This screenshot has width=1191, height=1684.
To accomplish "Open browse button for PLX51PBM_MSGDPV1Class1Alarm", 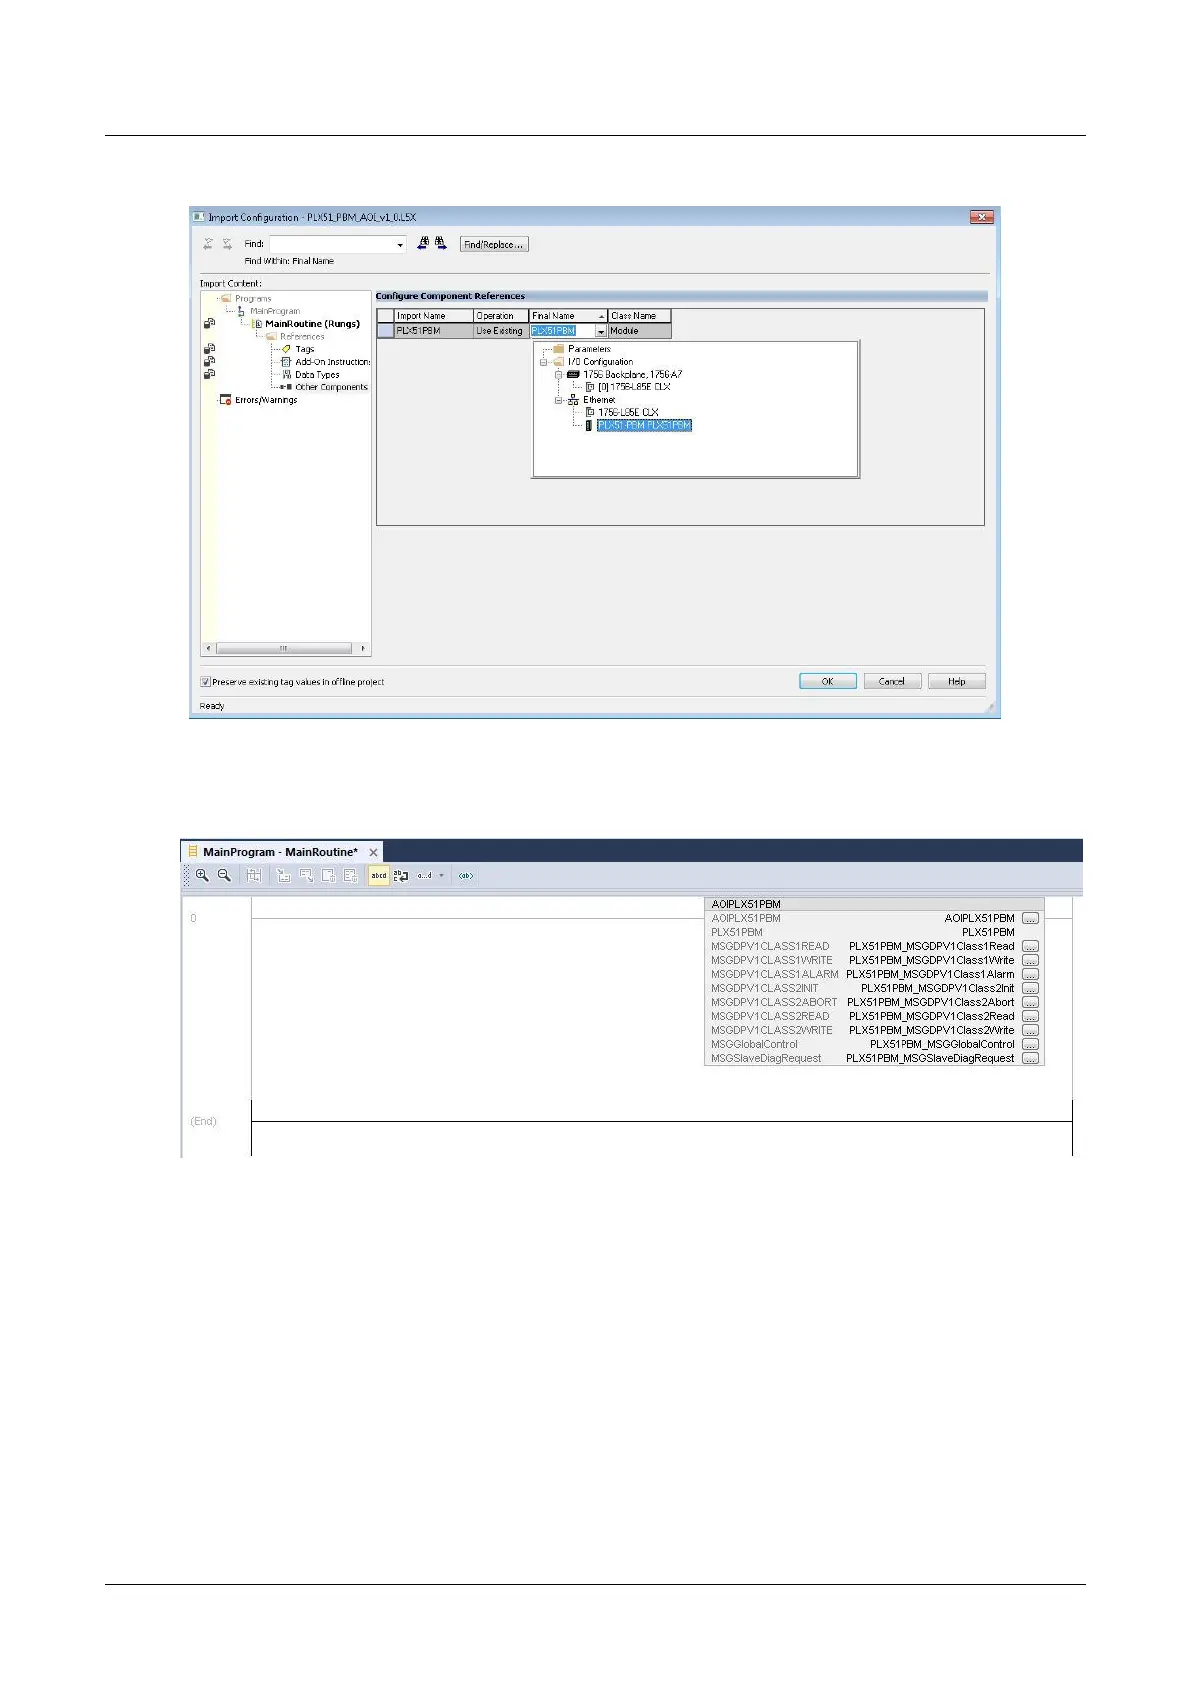I will (x=1031, y=974).
